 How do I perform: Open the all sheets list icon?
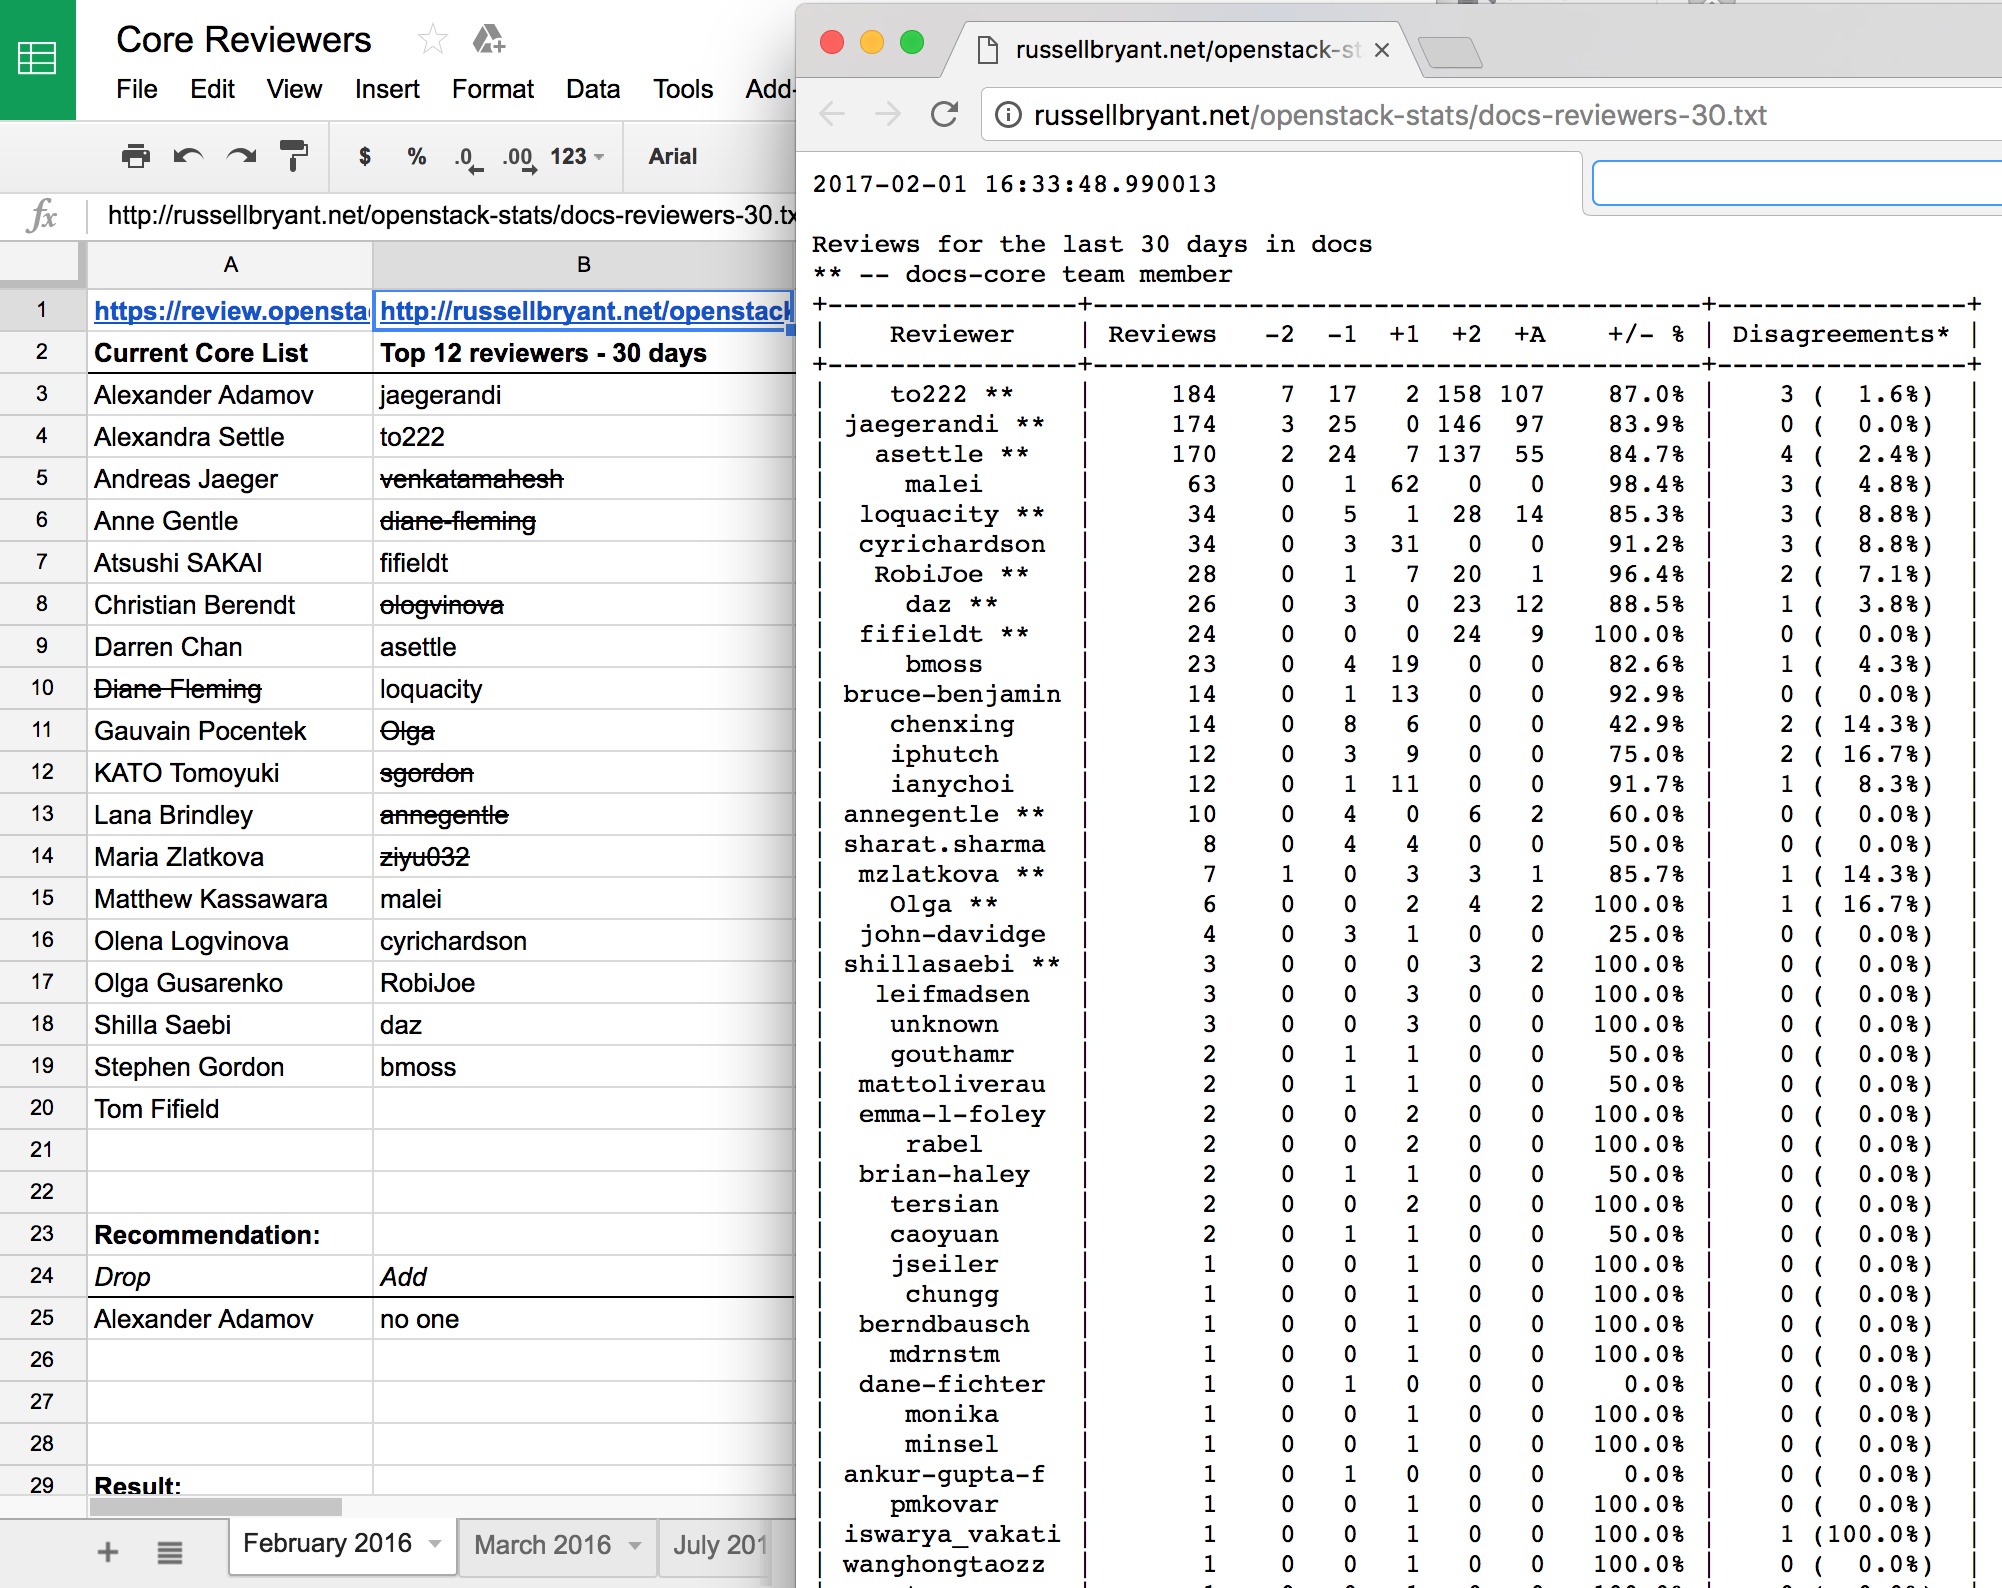tap(169, 1552)
